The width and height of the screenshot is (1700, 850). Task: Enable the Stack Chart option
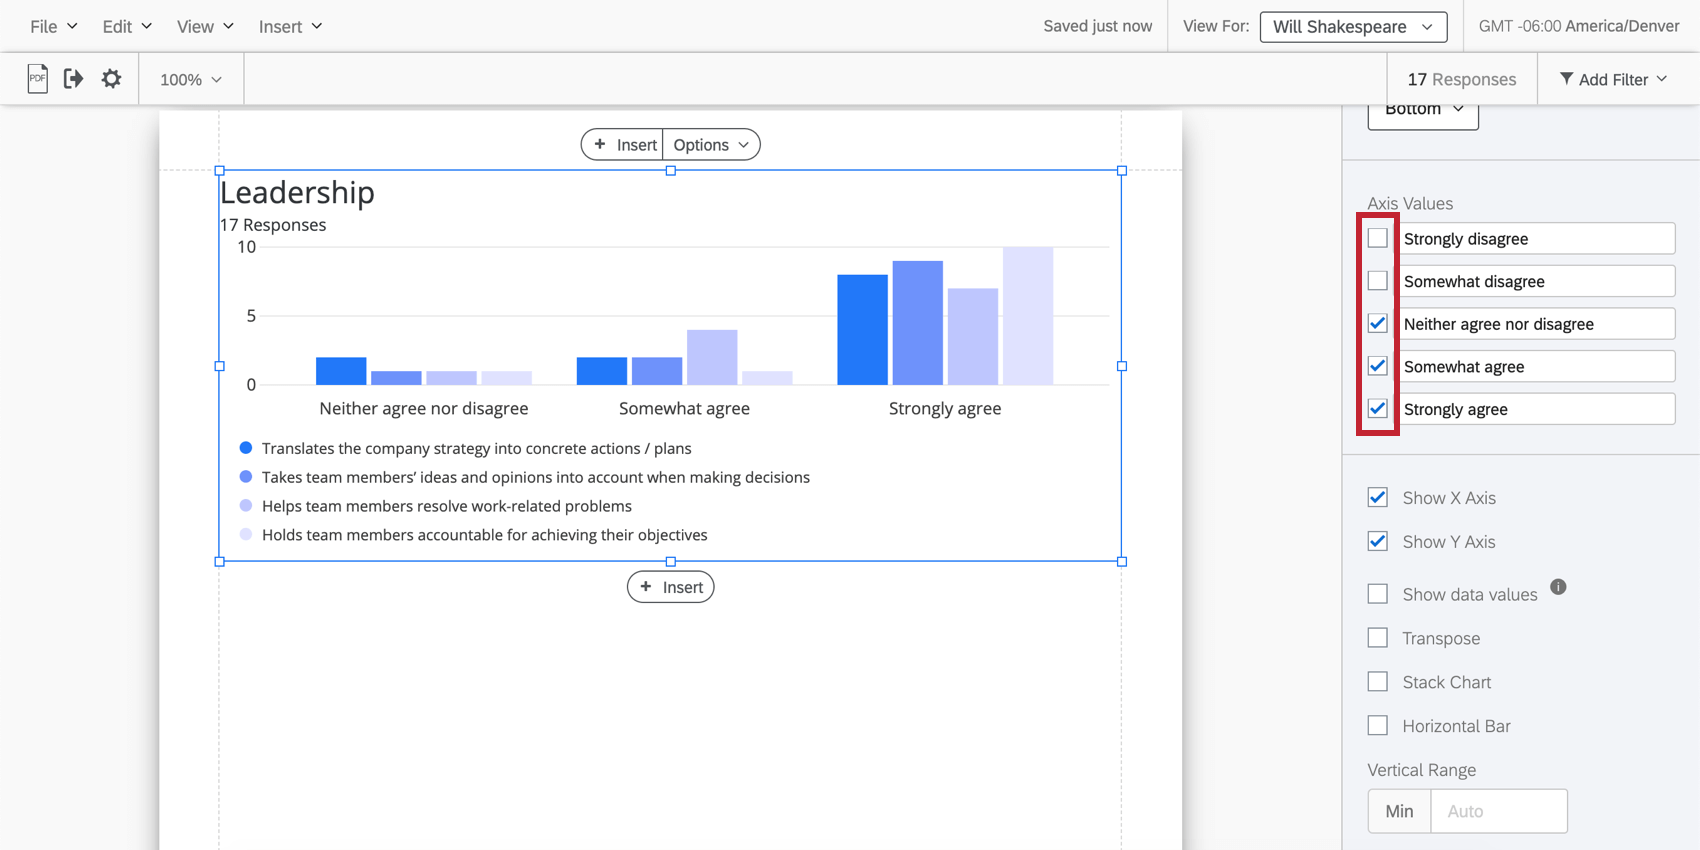point(1378,682)
